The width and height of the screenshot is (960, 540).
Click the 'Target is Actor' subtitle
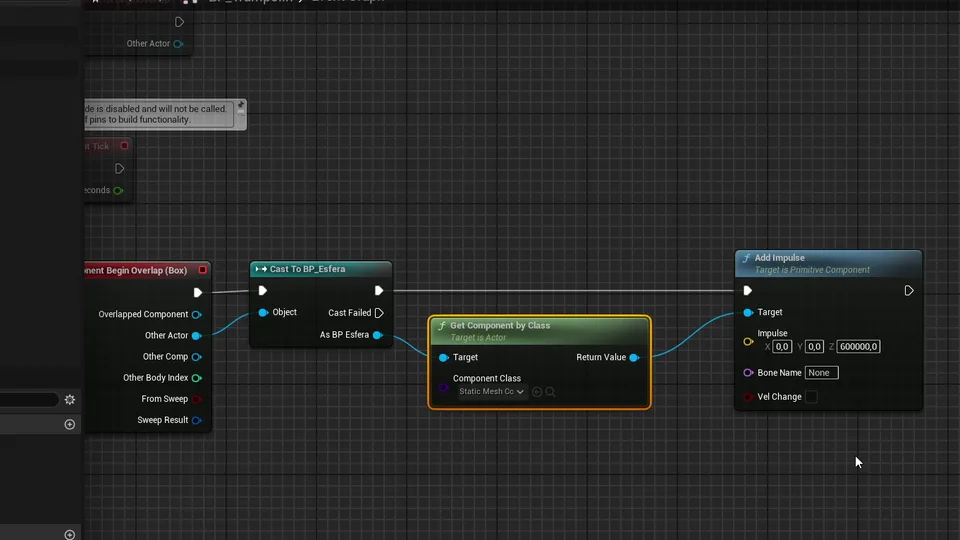click(x=478, y=338)
